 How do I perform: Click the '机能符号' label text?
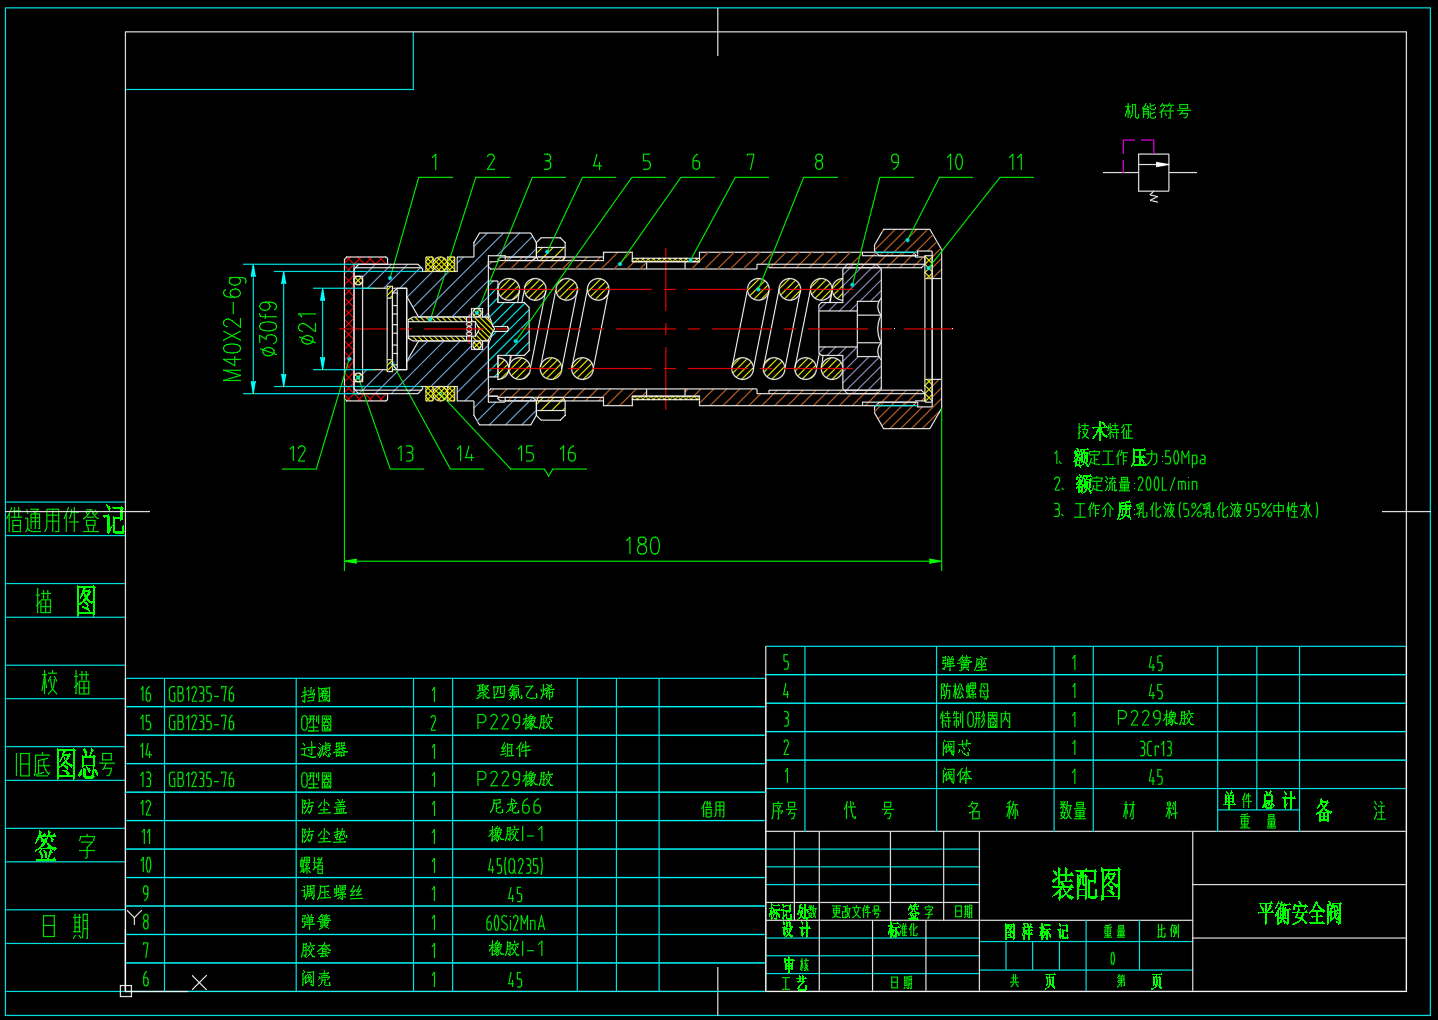click(x=1157, y=111)
